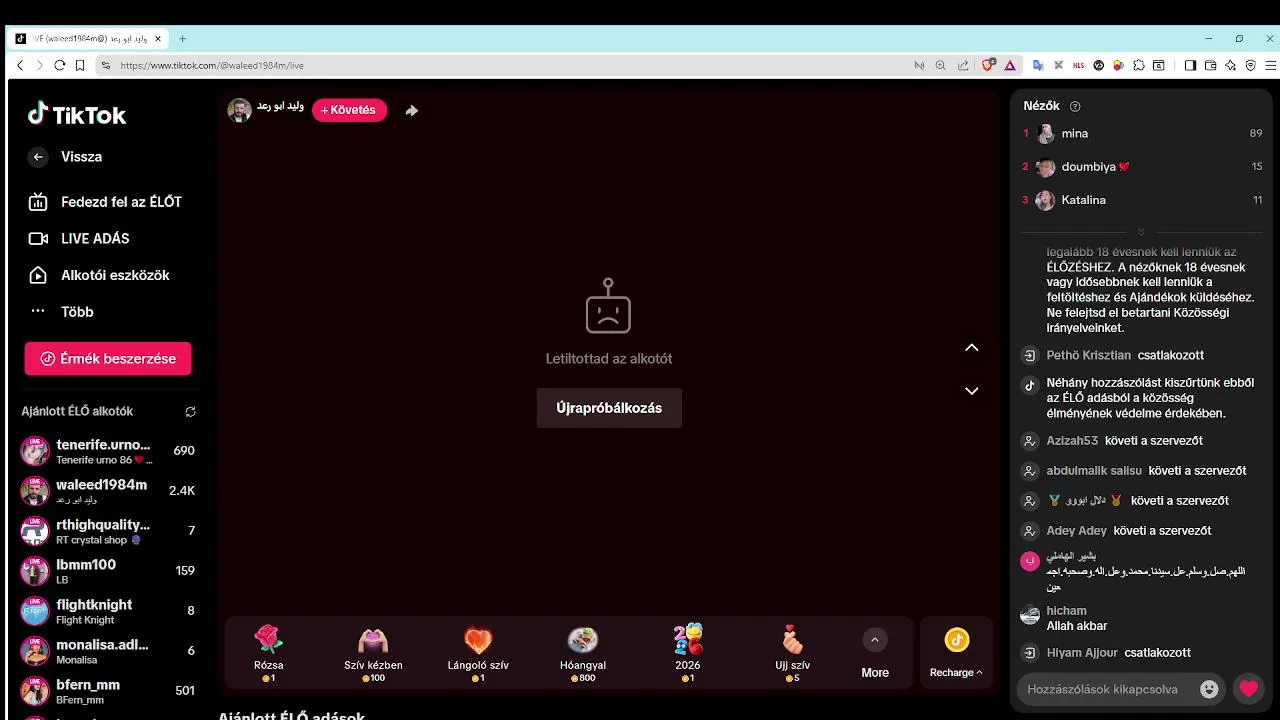Select flightknight live creator
This screenshot has width=1280, height=720.
[108, 611]
